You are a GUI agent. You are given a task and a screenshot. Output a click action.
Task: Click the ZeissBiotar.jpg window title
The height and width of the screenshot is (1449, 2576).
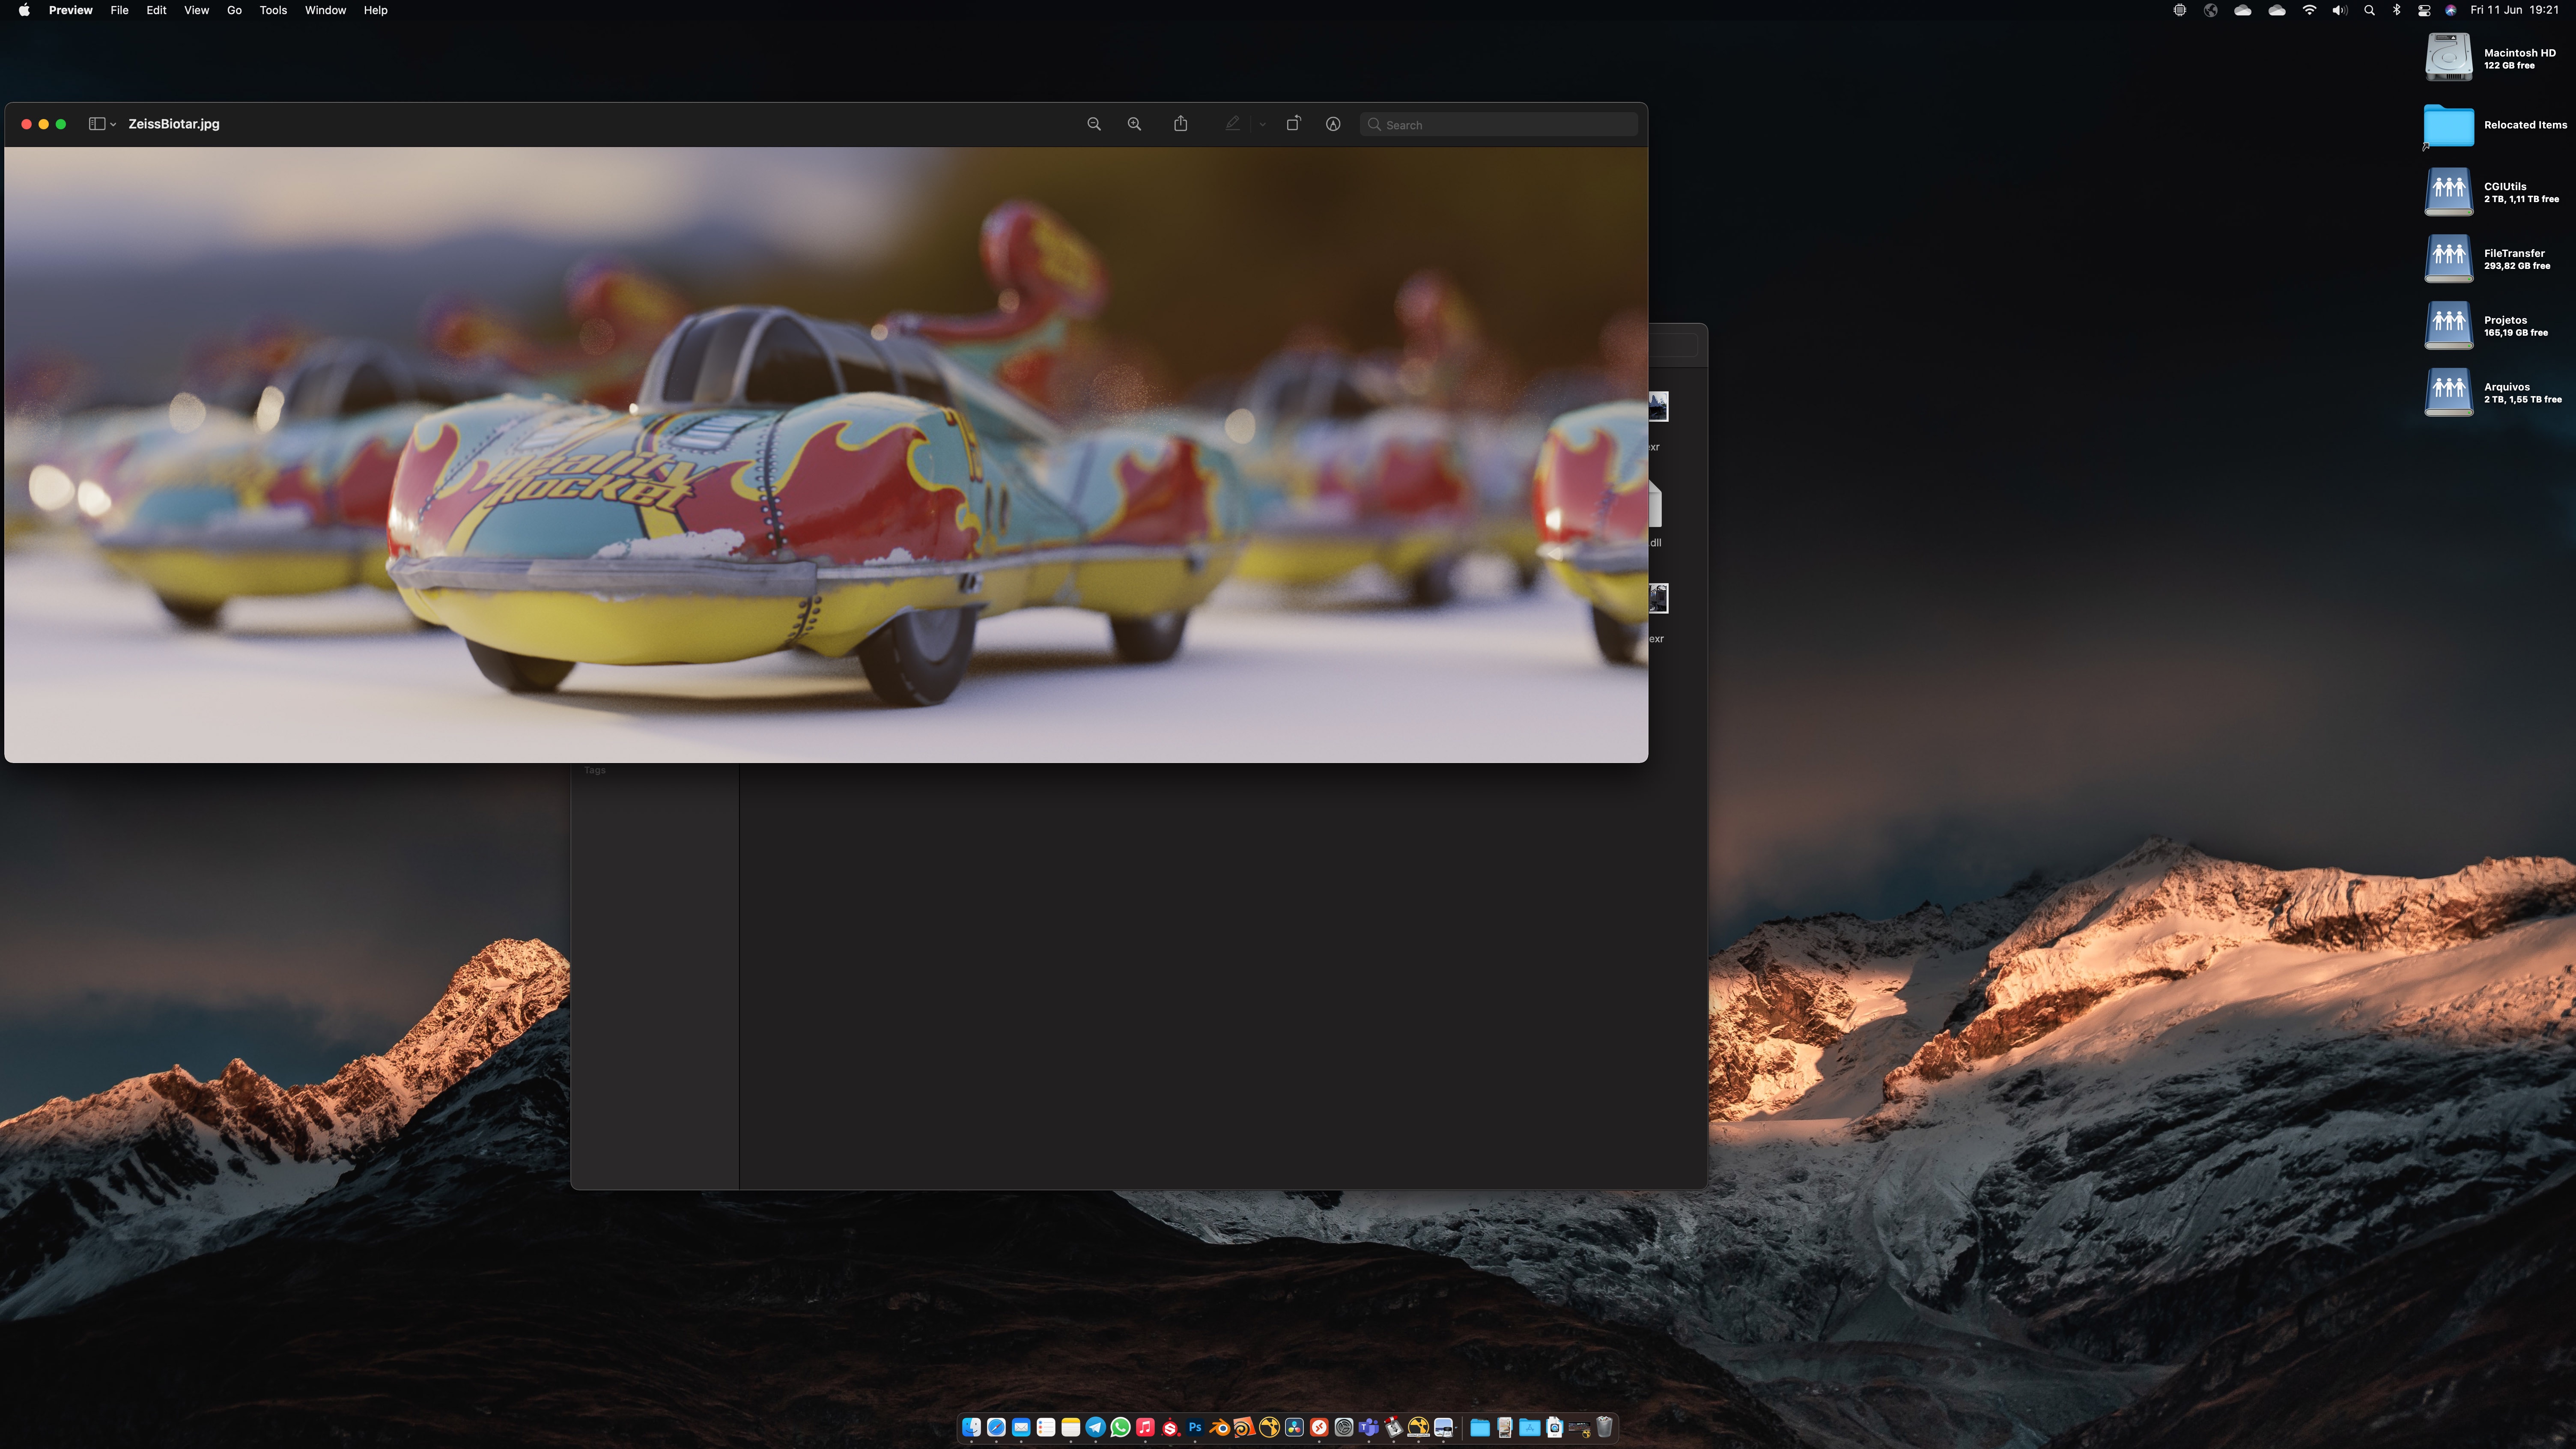[x=174, y=124]
